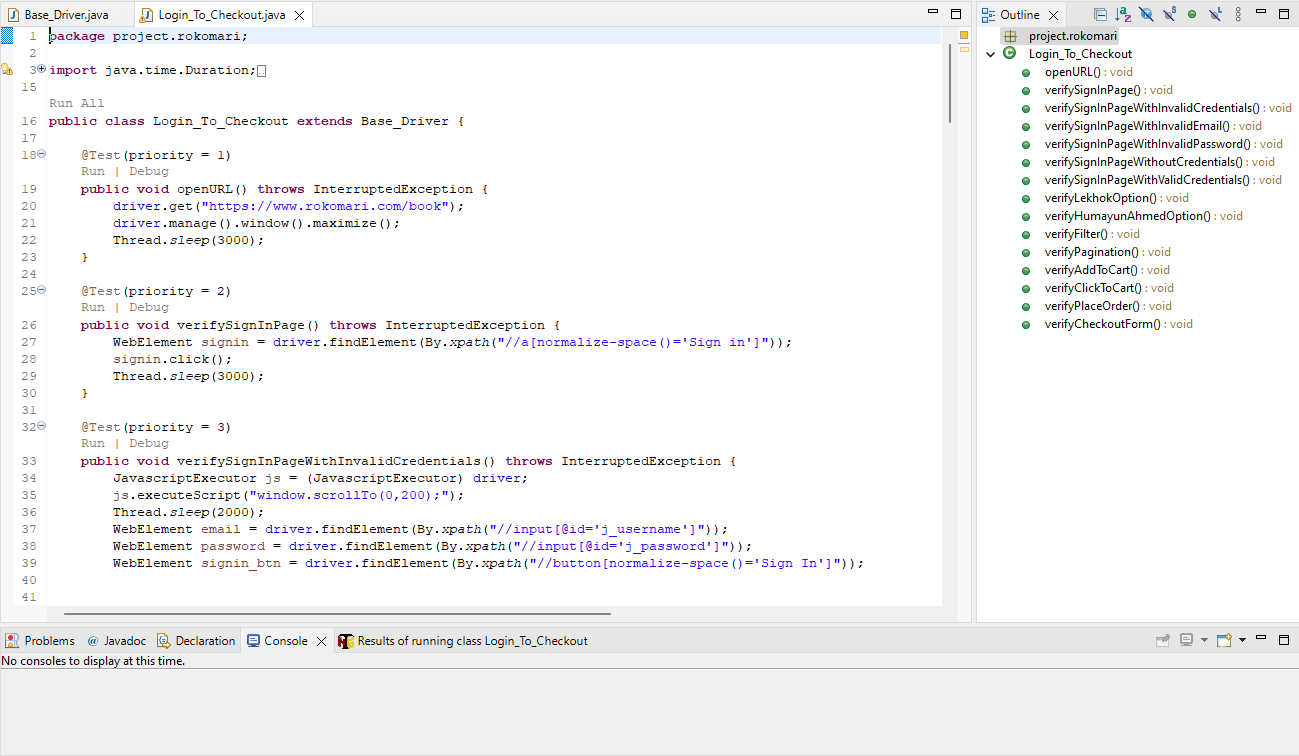Collapse the Login_To_Checkout node in Outline

click(990, 53)
